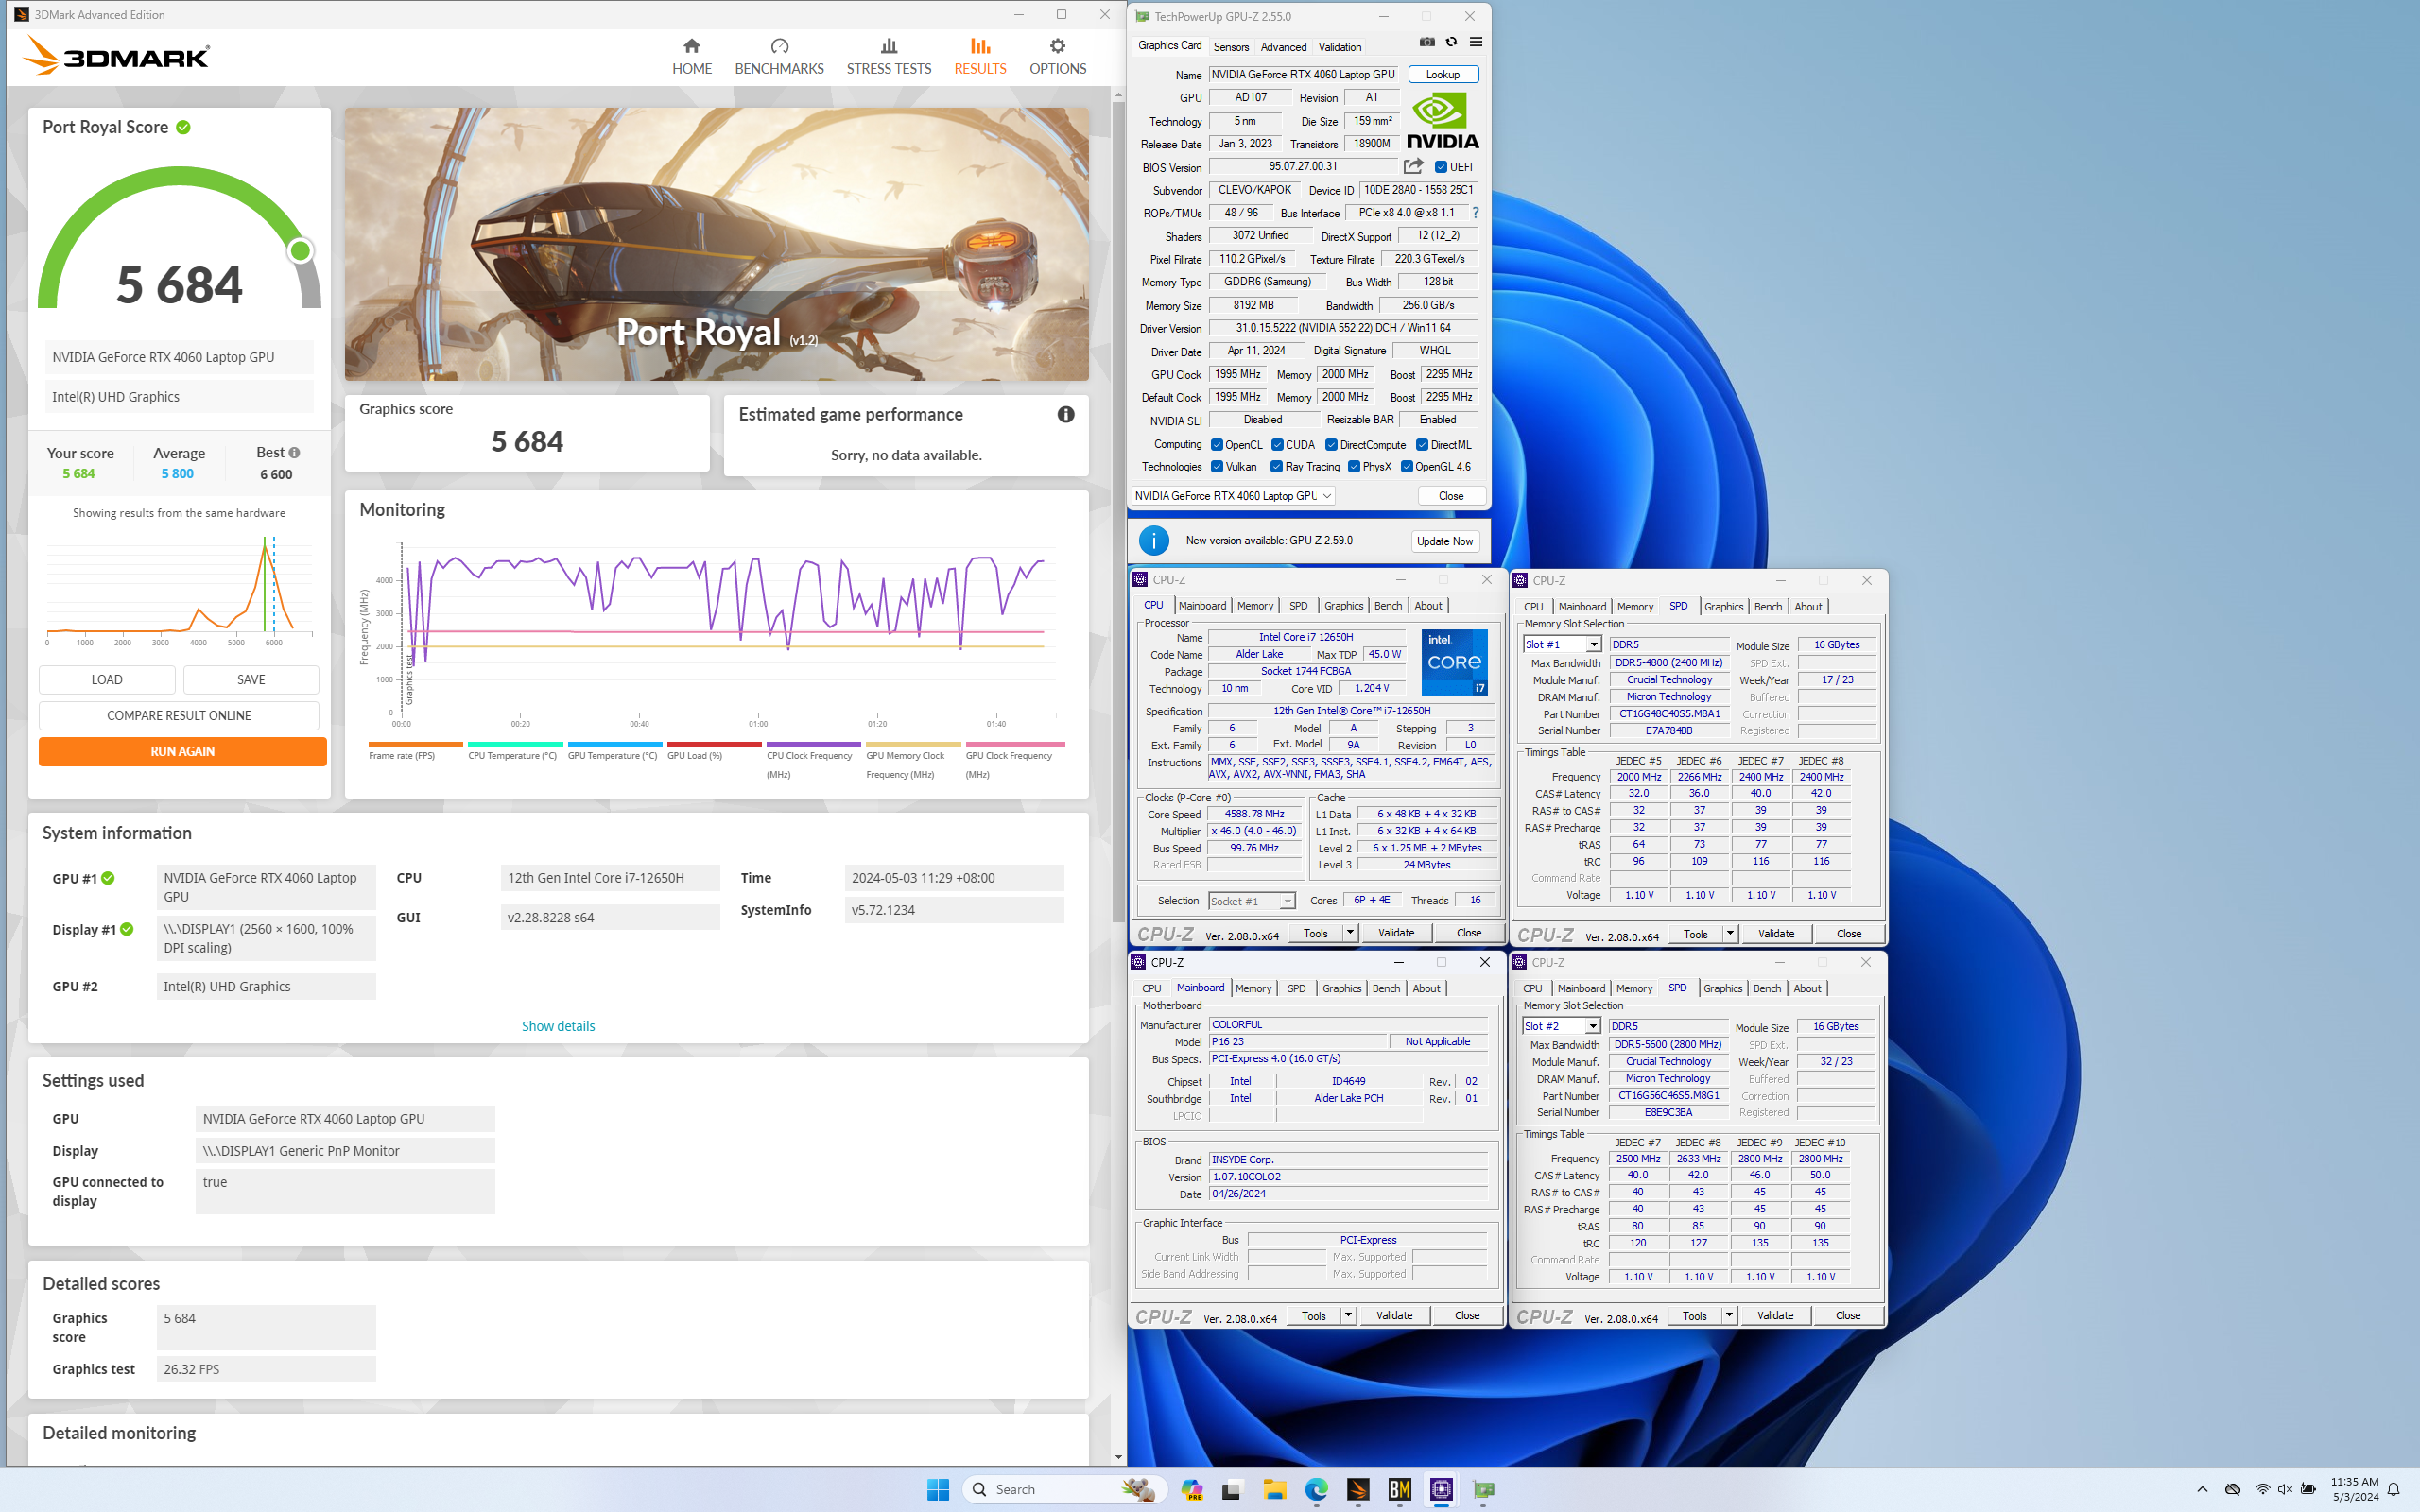
Task: Click the taskbar Search box
Action: click(1064, 1489)
